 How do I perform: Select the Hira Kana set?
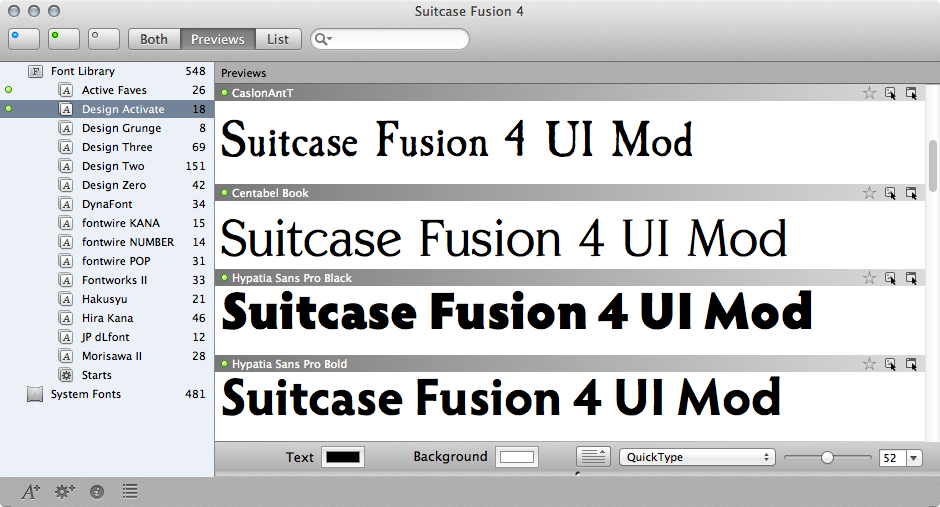pyautogui.click(x=107, y=318)
